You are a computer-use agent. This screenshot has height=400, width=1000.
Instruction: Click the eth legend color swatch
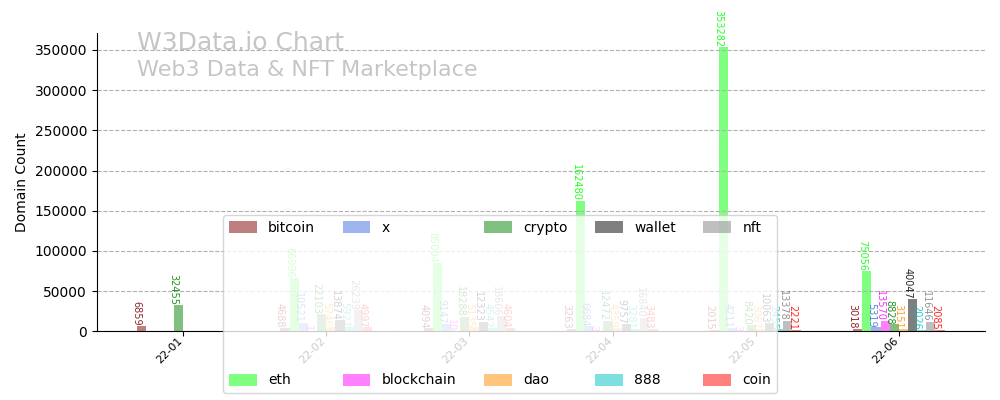point(243,380)
